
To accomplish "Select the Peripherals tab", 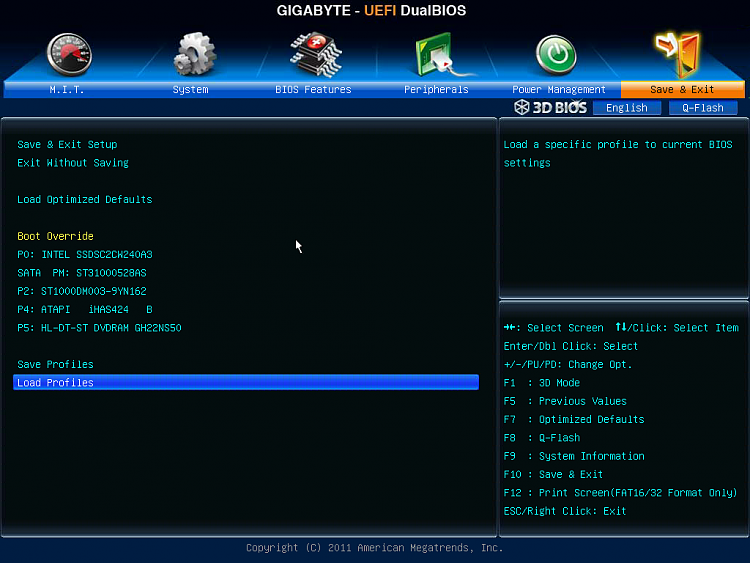I will tap(436, 89).
